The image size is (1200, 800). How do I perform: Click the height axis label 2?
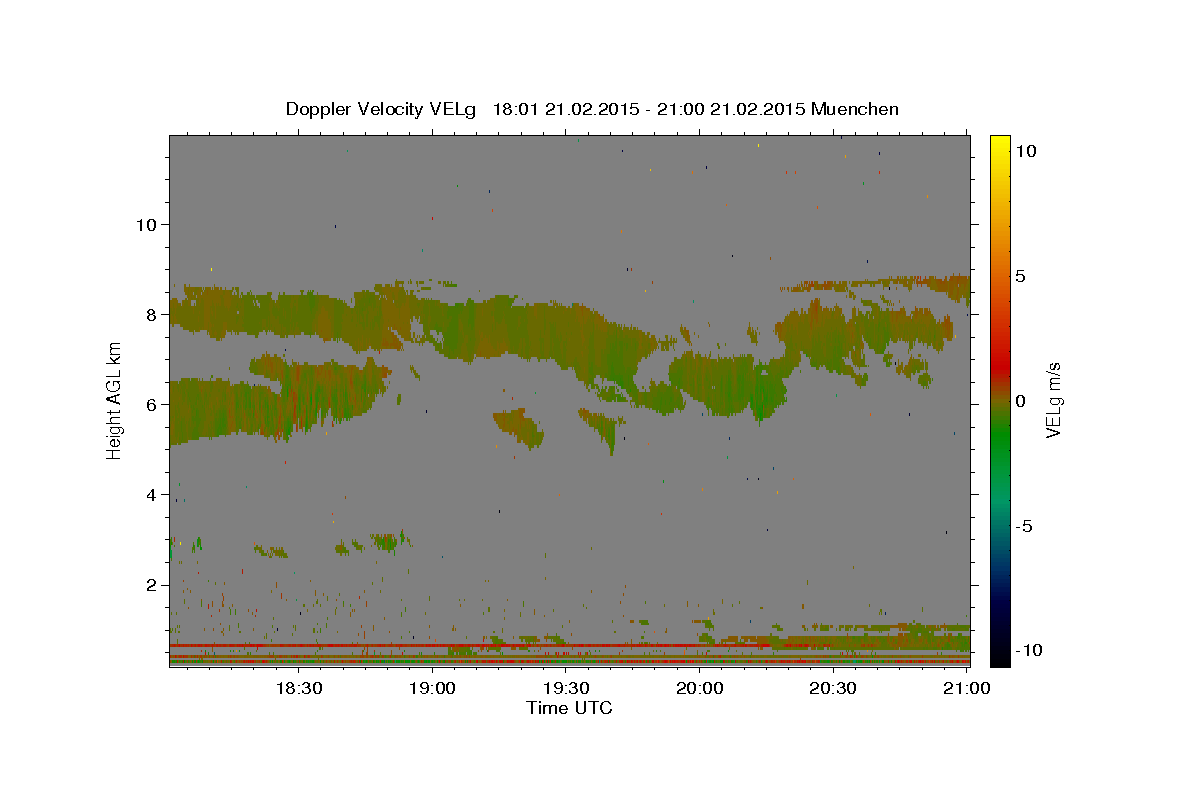[152, 584]
